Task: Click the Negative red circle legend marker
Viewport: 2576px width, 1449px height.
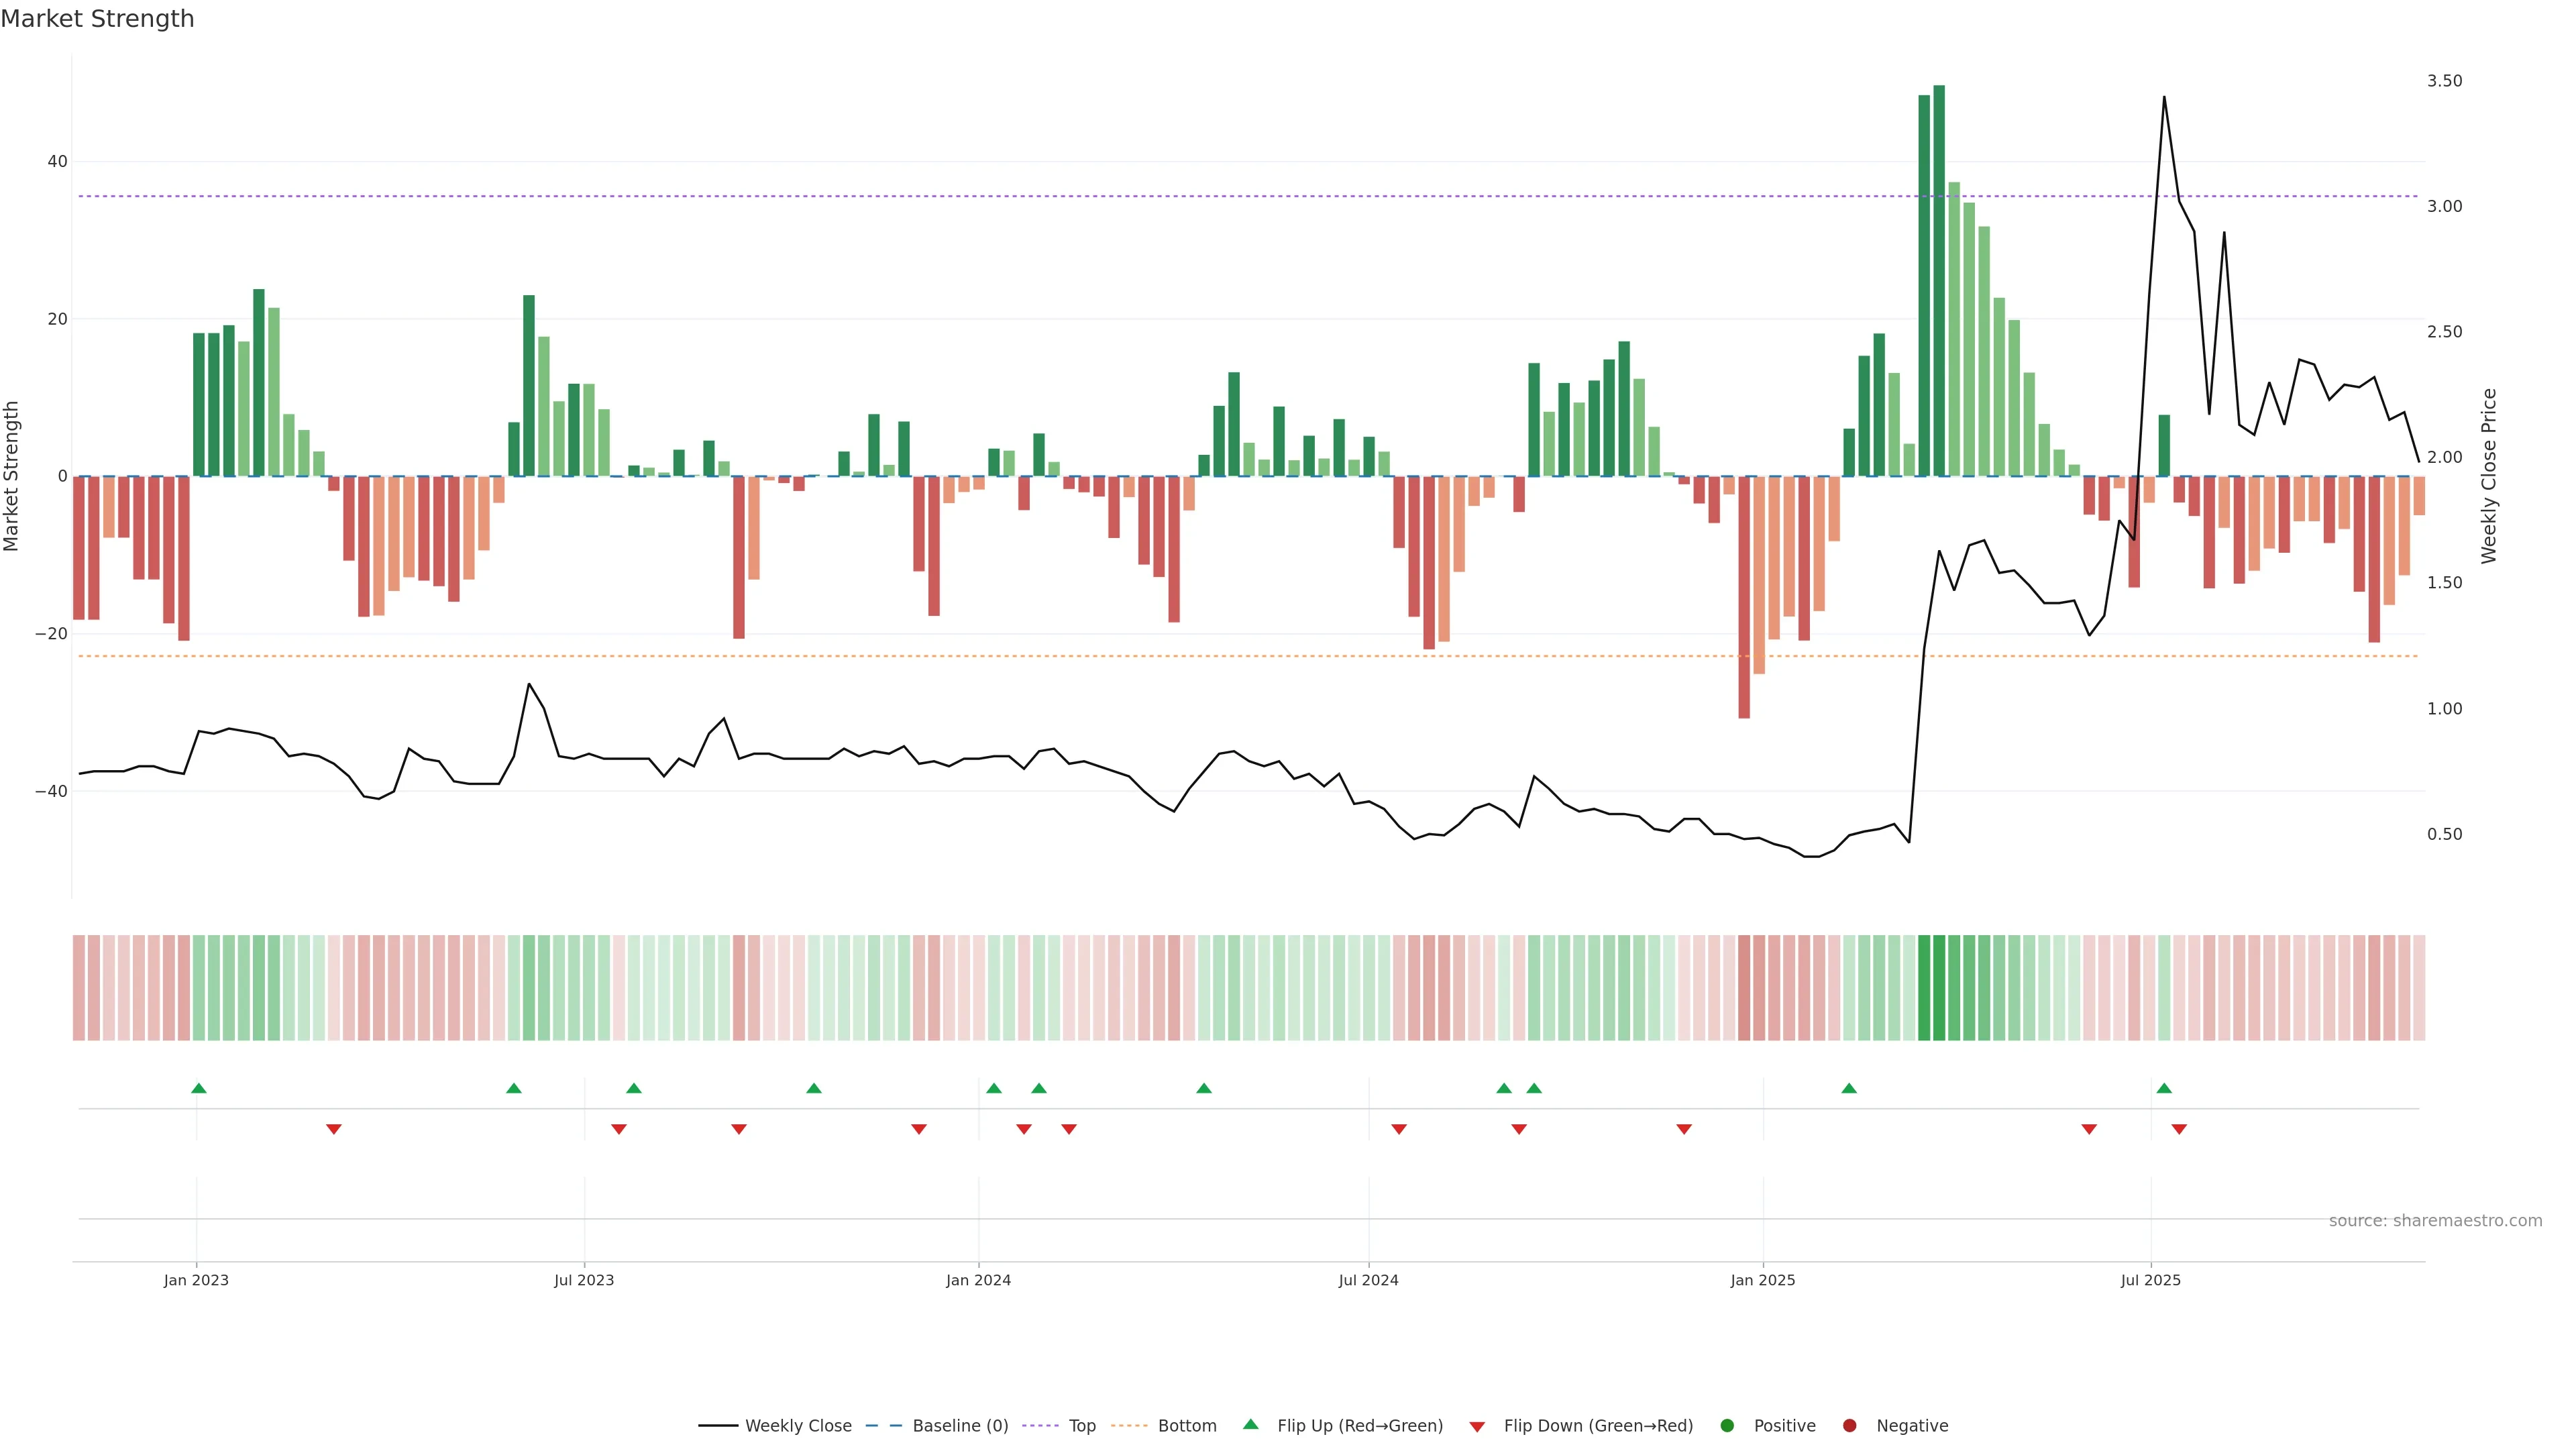Action: click(1849, 1425)
